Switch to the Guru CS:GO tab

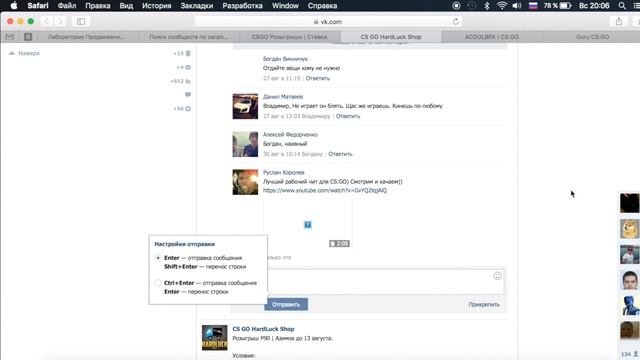(x=592, y=37)
